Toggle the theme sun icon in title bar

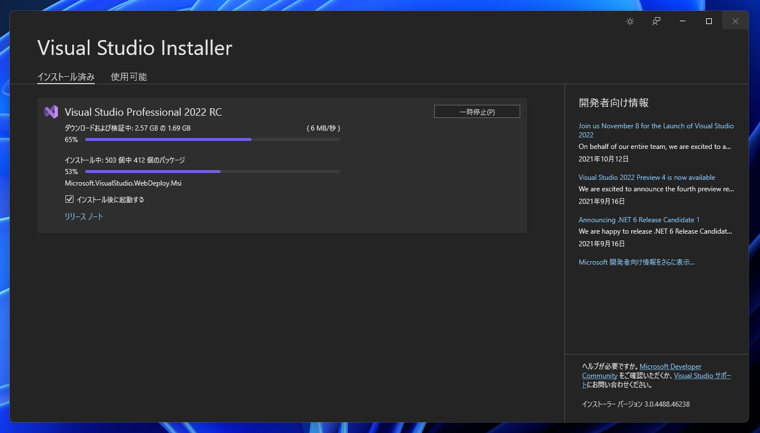(630, 21)
